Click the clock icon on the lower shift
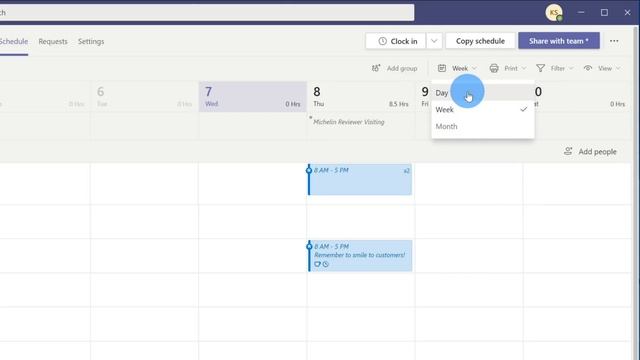The height and width of the screenshot is (360, 640). tap(326, 264)
